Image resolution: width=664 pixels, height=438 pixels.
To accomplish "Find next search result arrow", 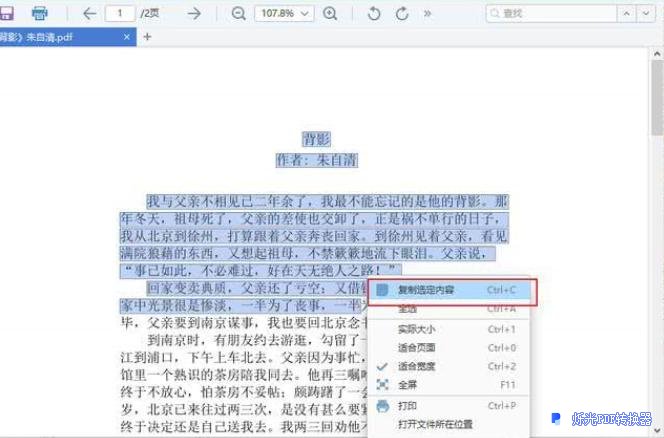I will pos(646,14).
